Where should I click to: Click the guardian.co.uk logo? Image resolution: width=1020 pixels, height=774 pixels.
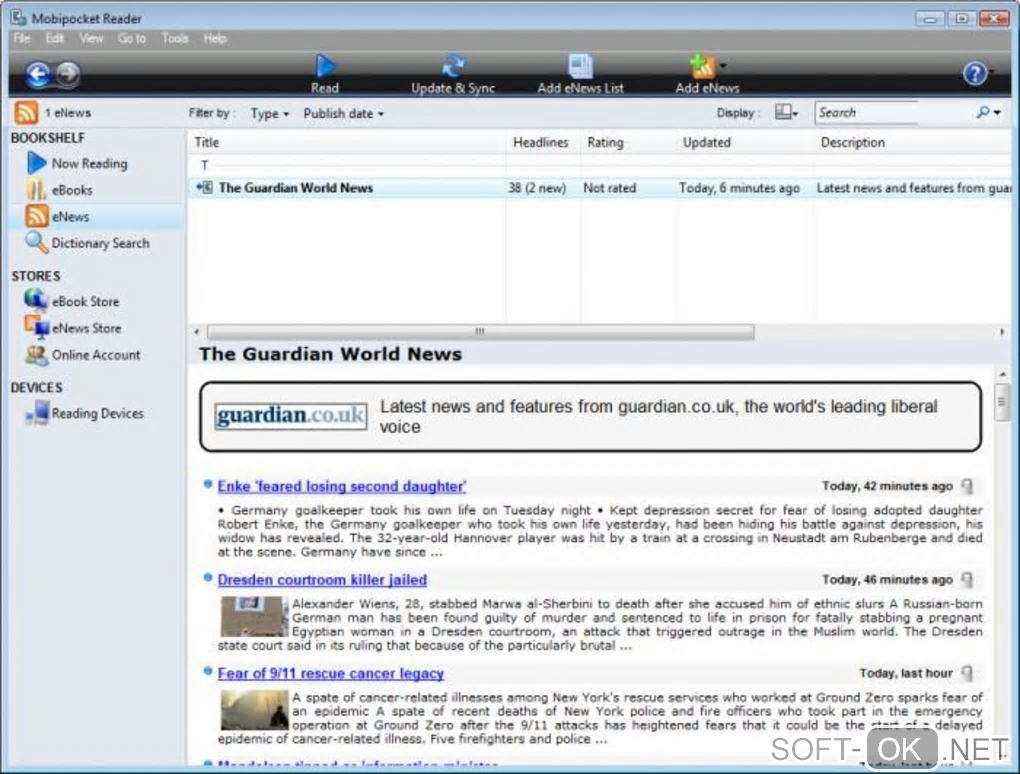pos(291,416)
